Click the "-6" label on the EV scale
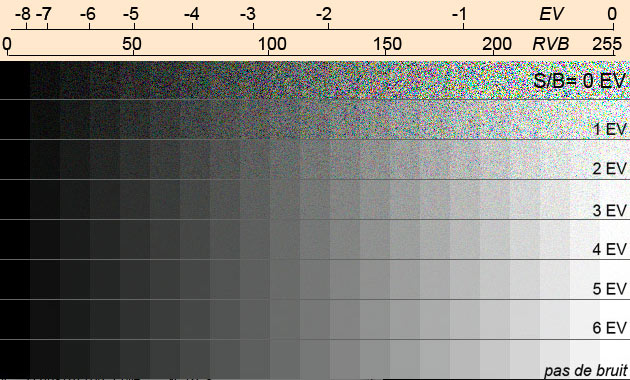This screenshot has width=630, height=380. 88,14
